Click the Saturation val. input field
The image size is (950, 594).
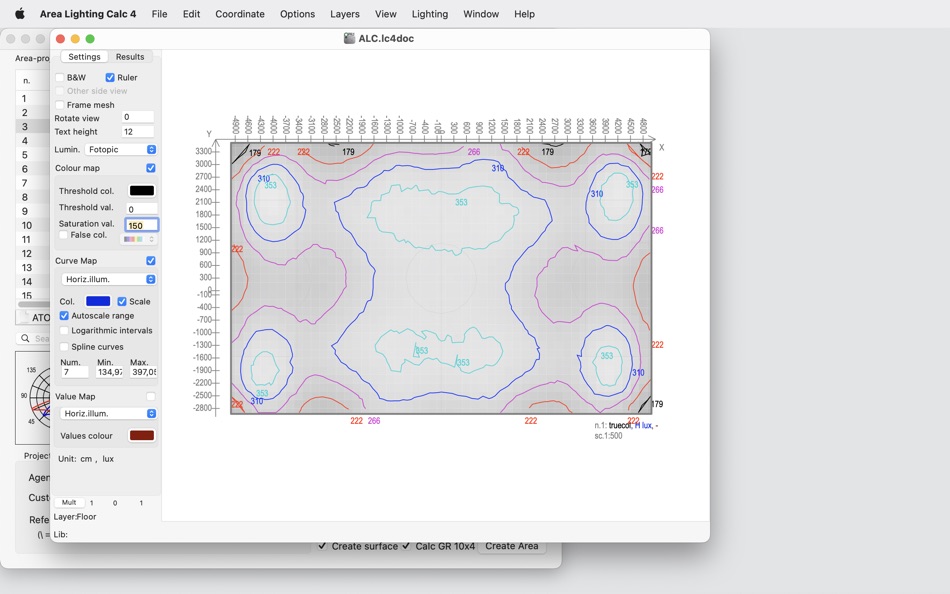[142, 225]
